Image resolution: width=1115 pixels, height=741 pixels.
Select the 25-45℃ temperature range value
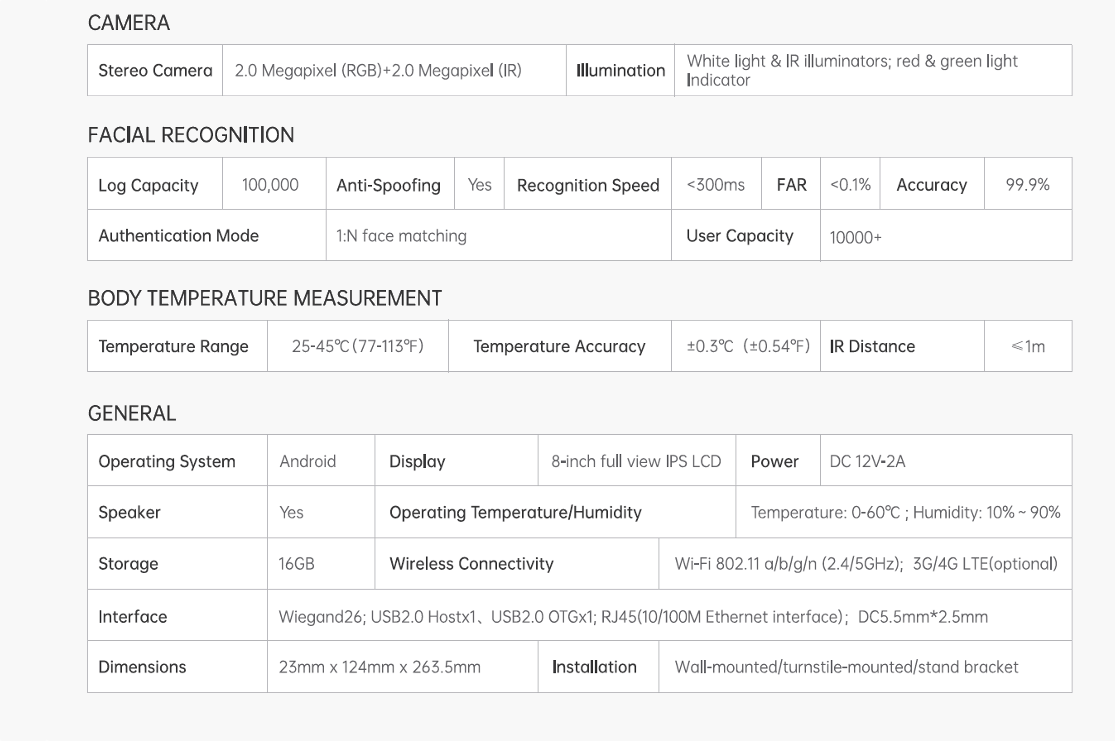358,346
